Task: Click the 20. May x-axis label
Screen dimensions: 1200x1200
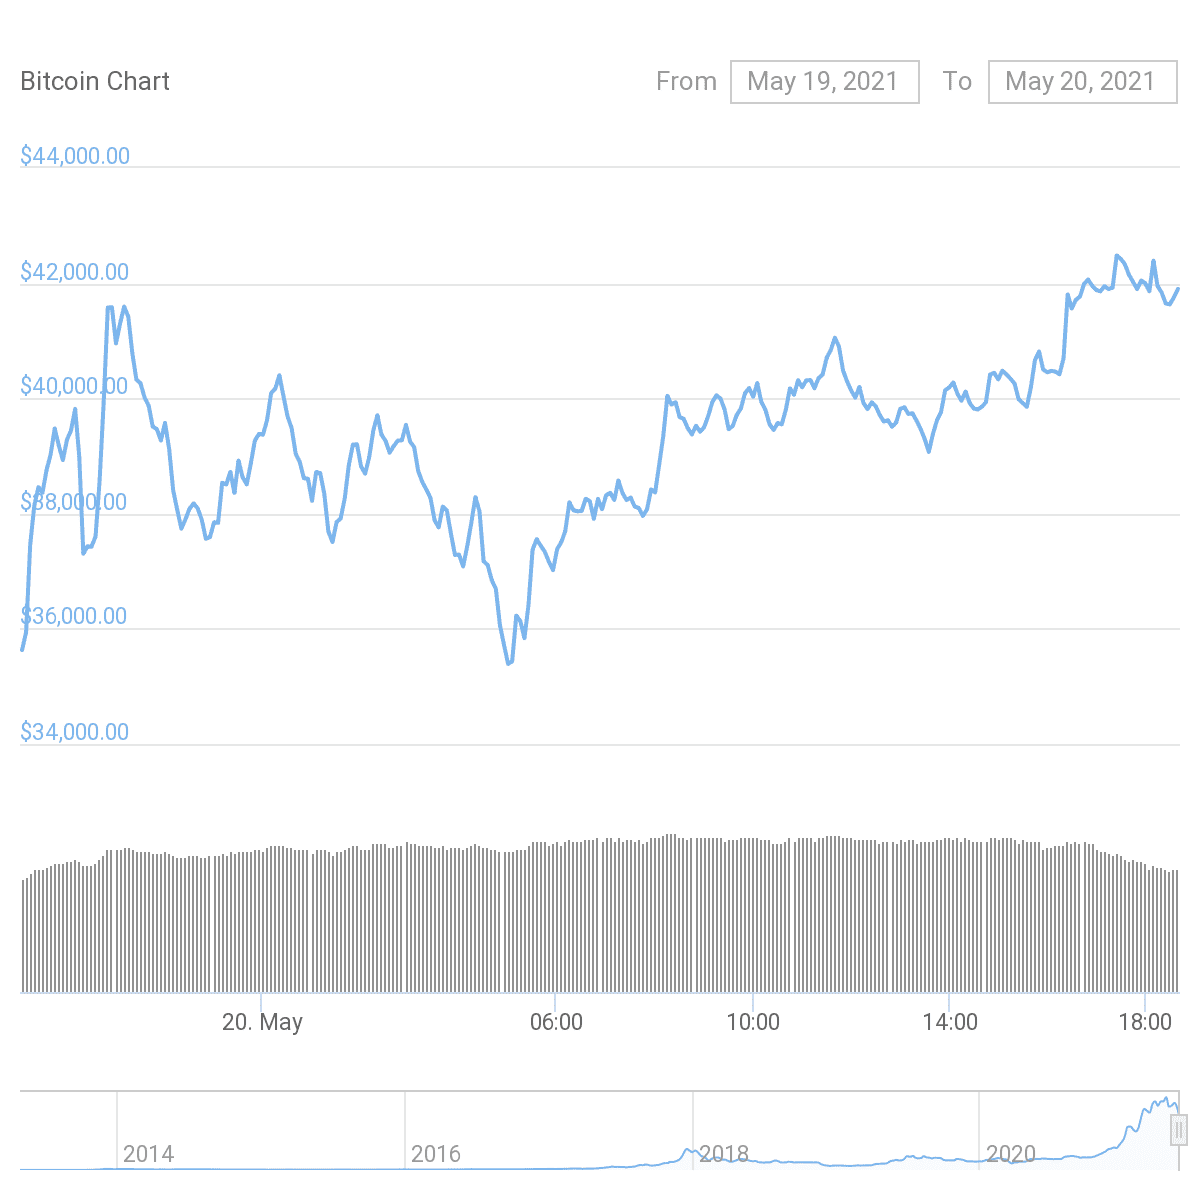Action: coord(262,1022)
